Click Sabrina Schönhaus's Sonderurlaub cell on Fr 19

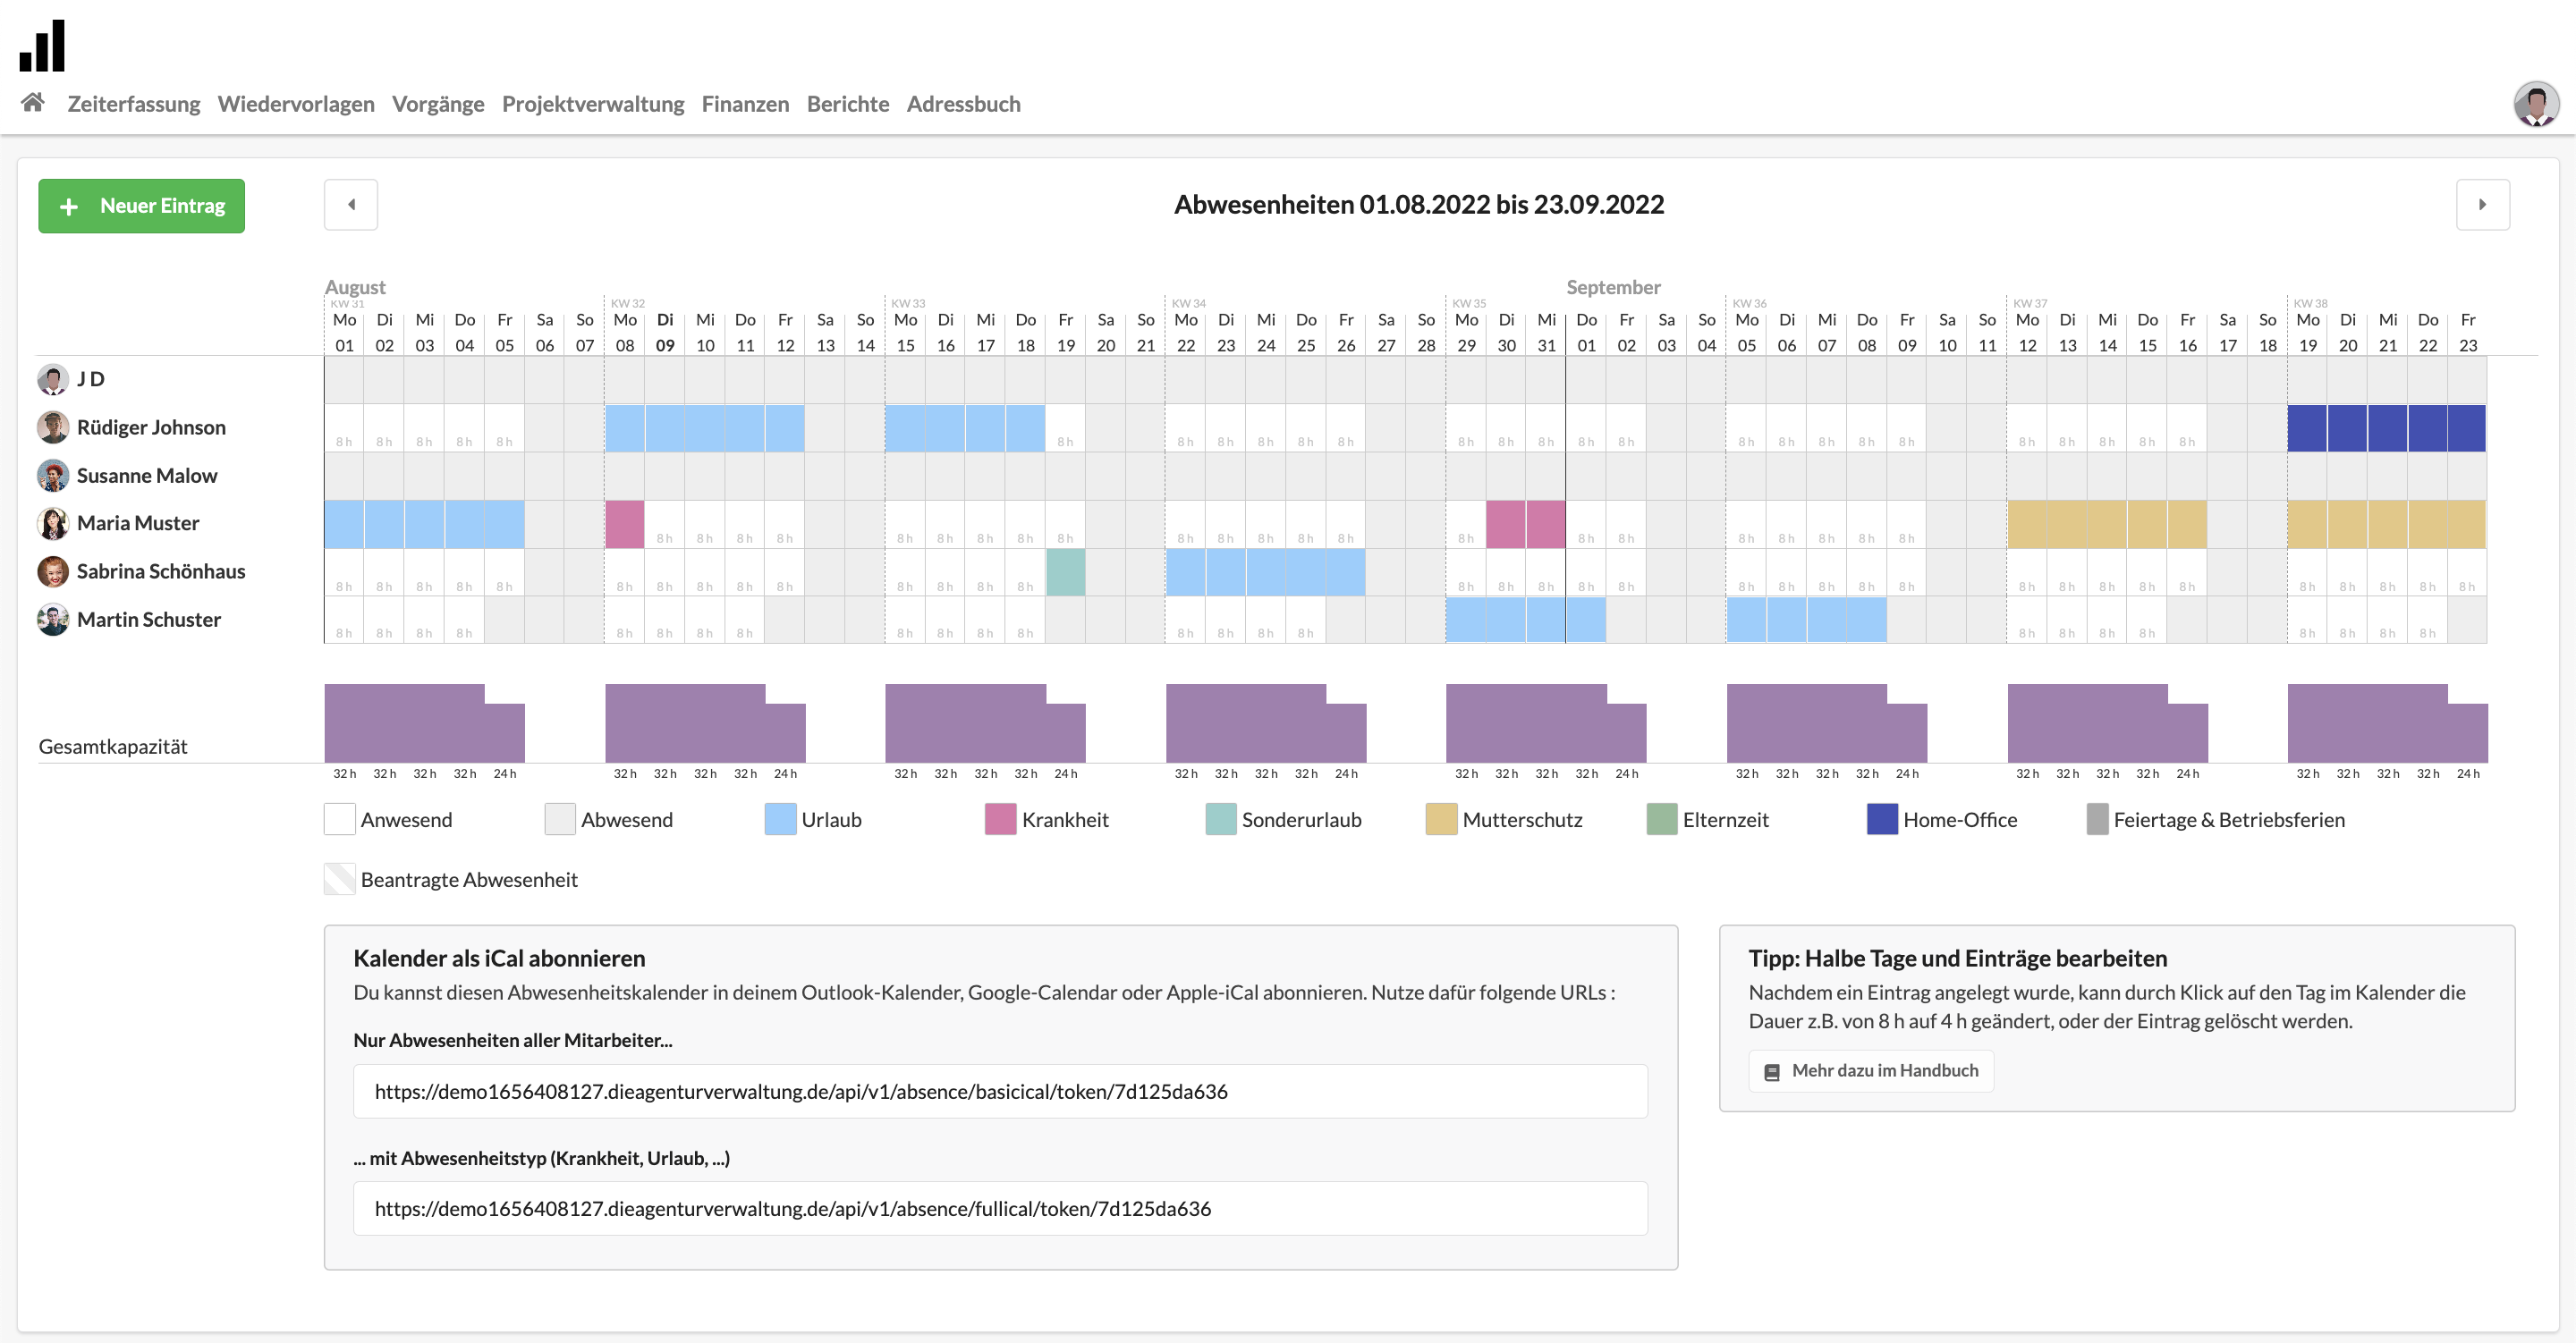(x=1065, y=572)
